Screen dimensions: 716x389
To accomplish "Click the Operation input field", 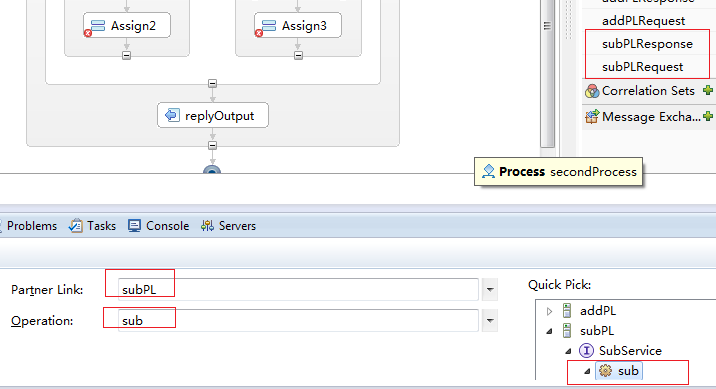I will pos(298,321).
